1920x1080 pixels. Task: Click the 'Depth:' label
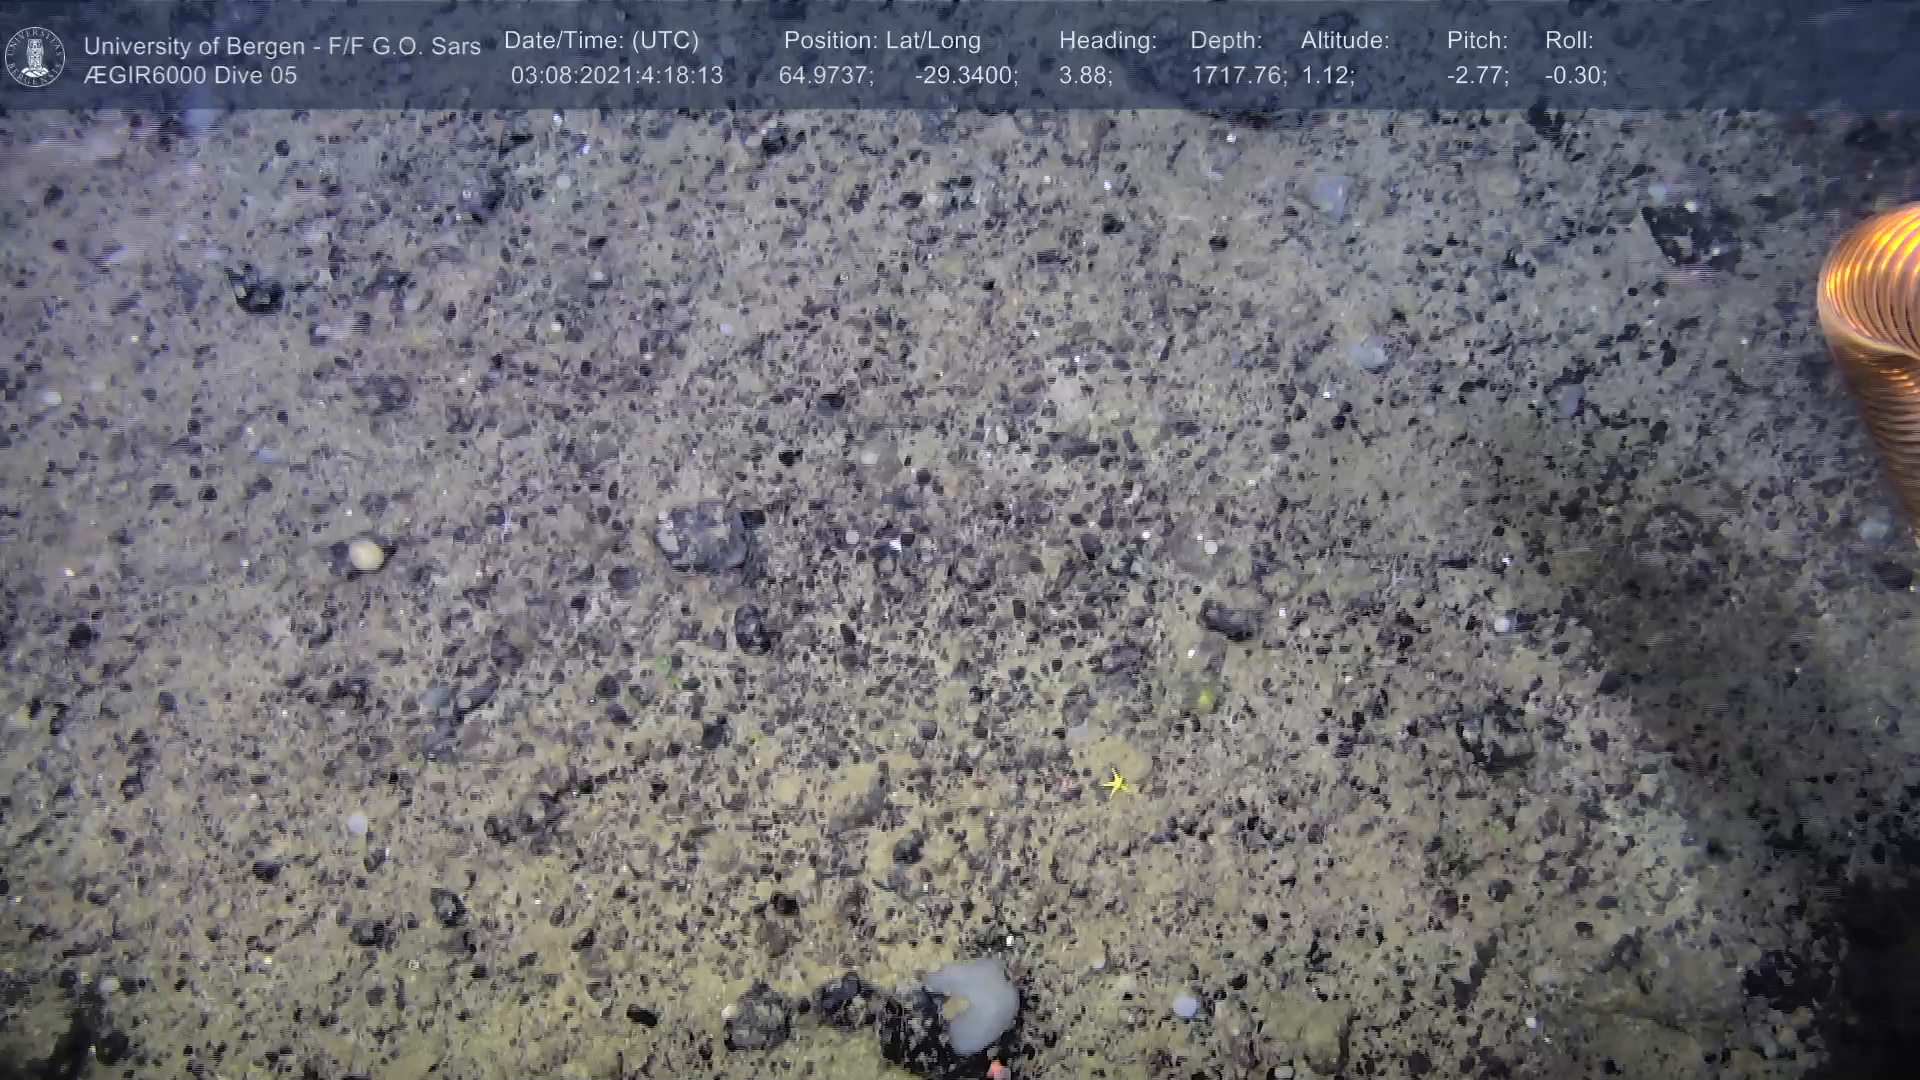pyautogui.click(x=1225, y=41)
